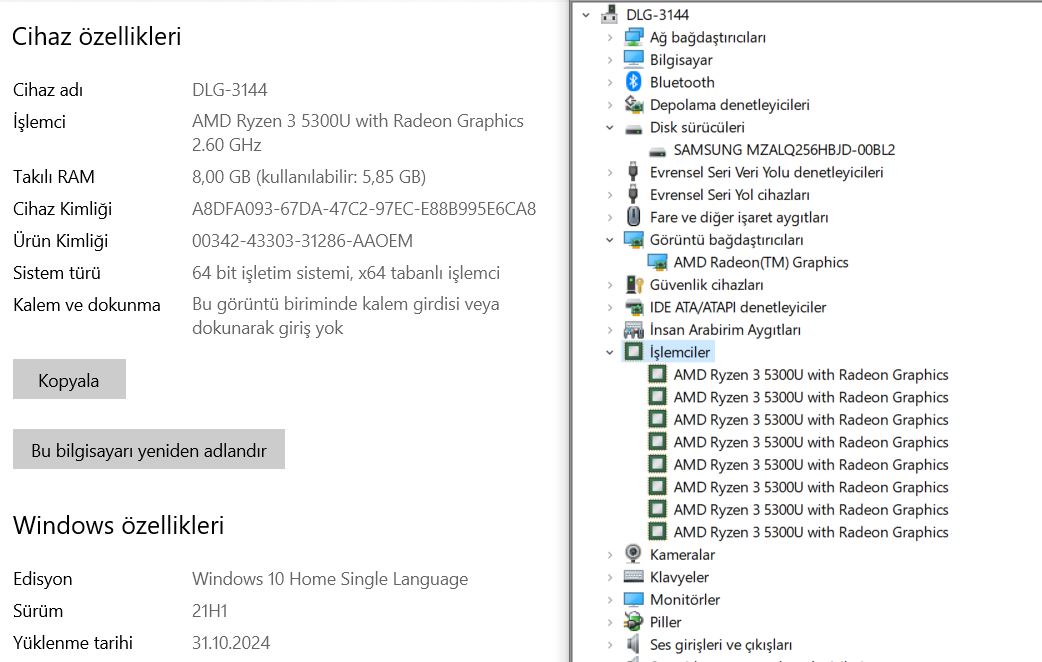Click the Kopyala button
1042x662 pixels.
pos(69,380)
